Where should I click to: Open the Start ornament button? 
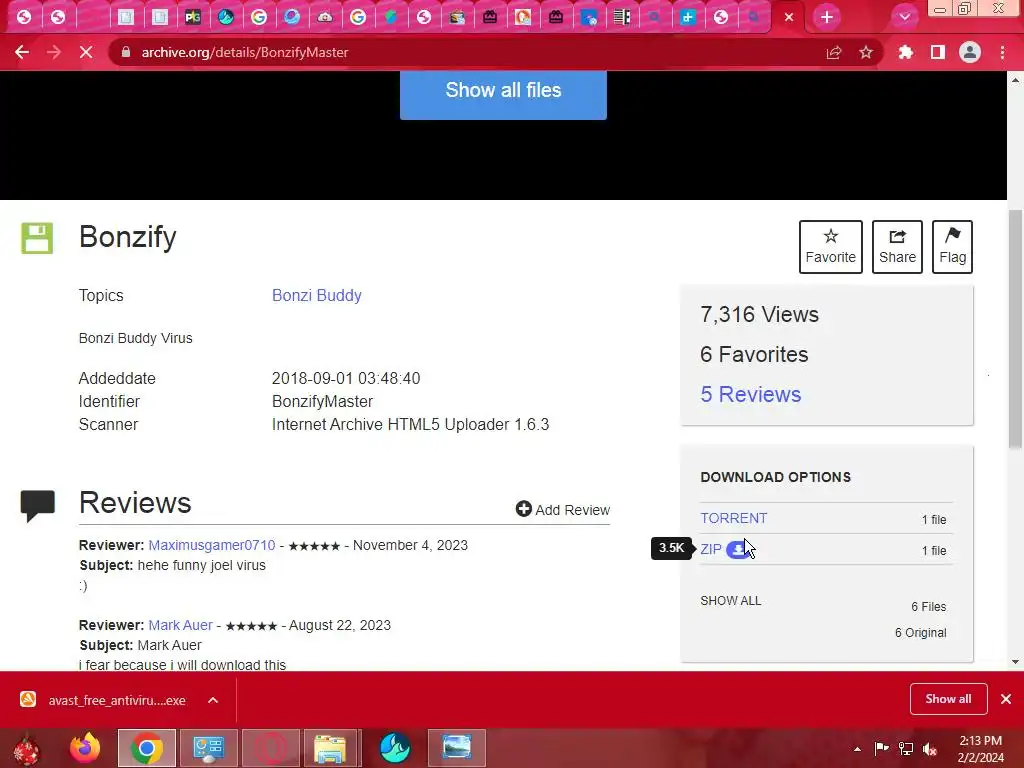(26, 748)
